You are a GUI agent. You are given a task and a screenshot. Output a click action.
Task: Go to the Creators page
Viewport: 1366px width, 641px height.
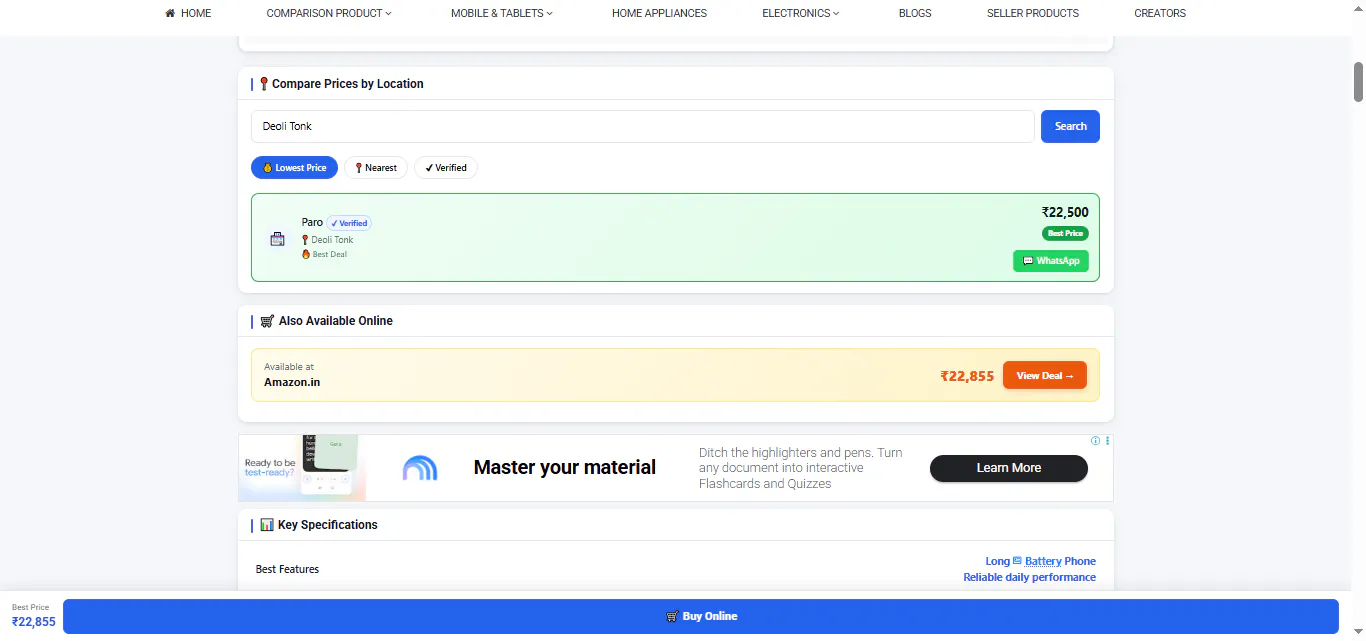(1160, 13)
